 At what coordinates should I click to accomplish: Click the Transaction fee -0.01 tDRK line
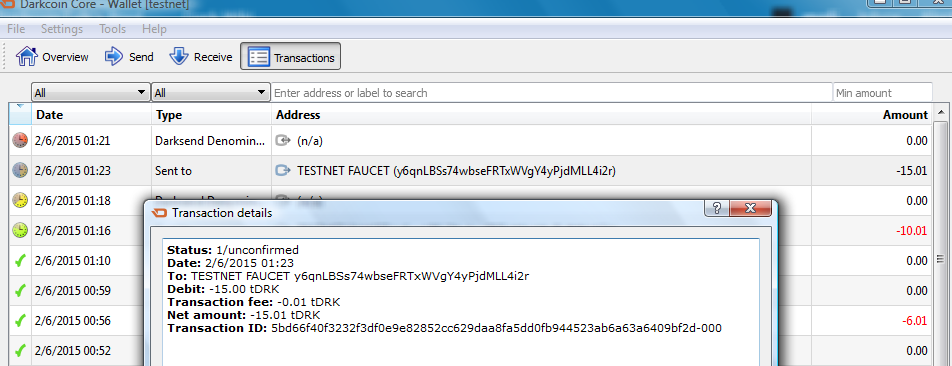click(253, 302)
